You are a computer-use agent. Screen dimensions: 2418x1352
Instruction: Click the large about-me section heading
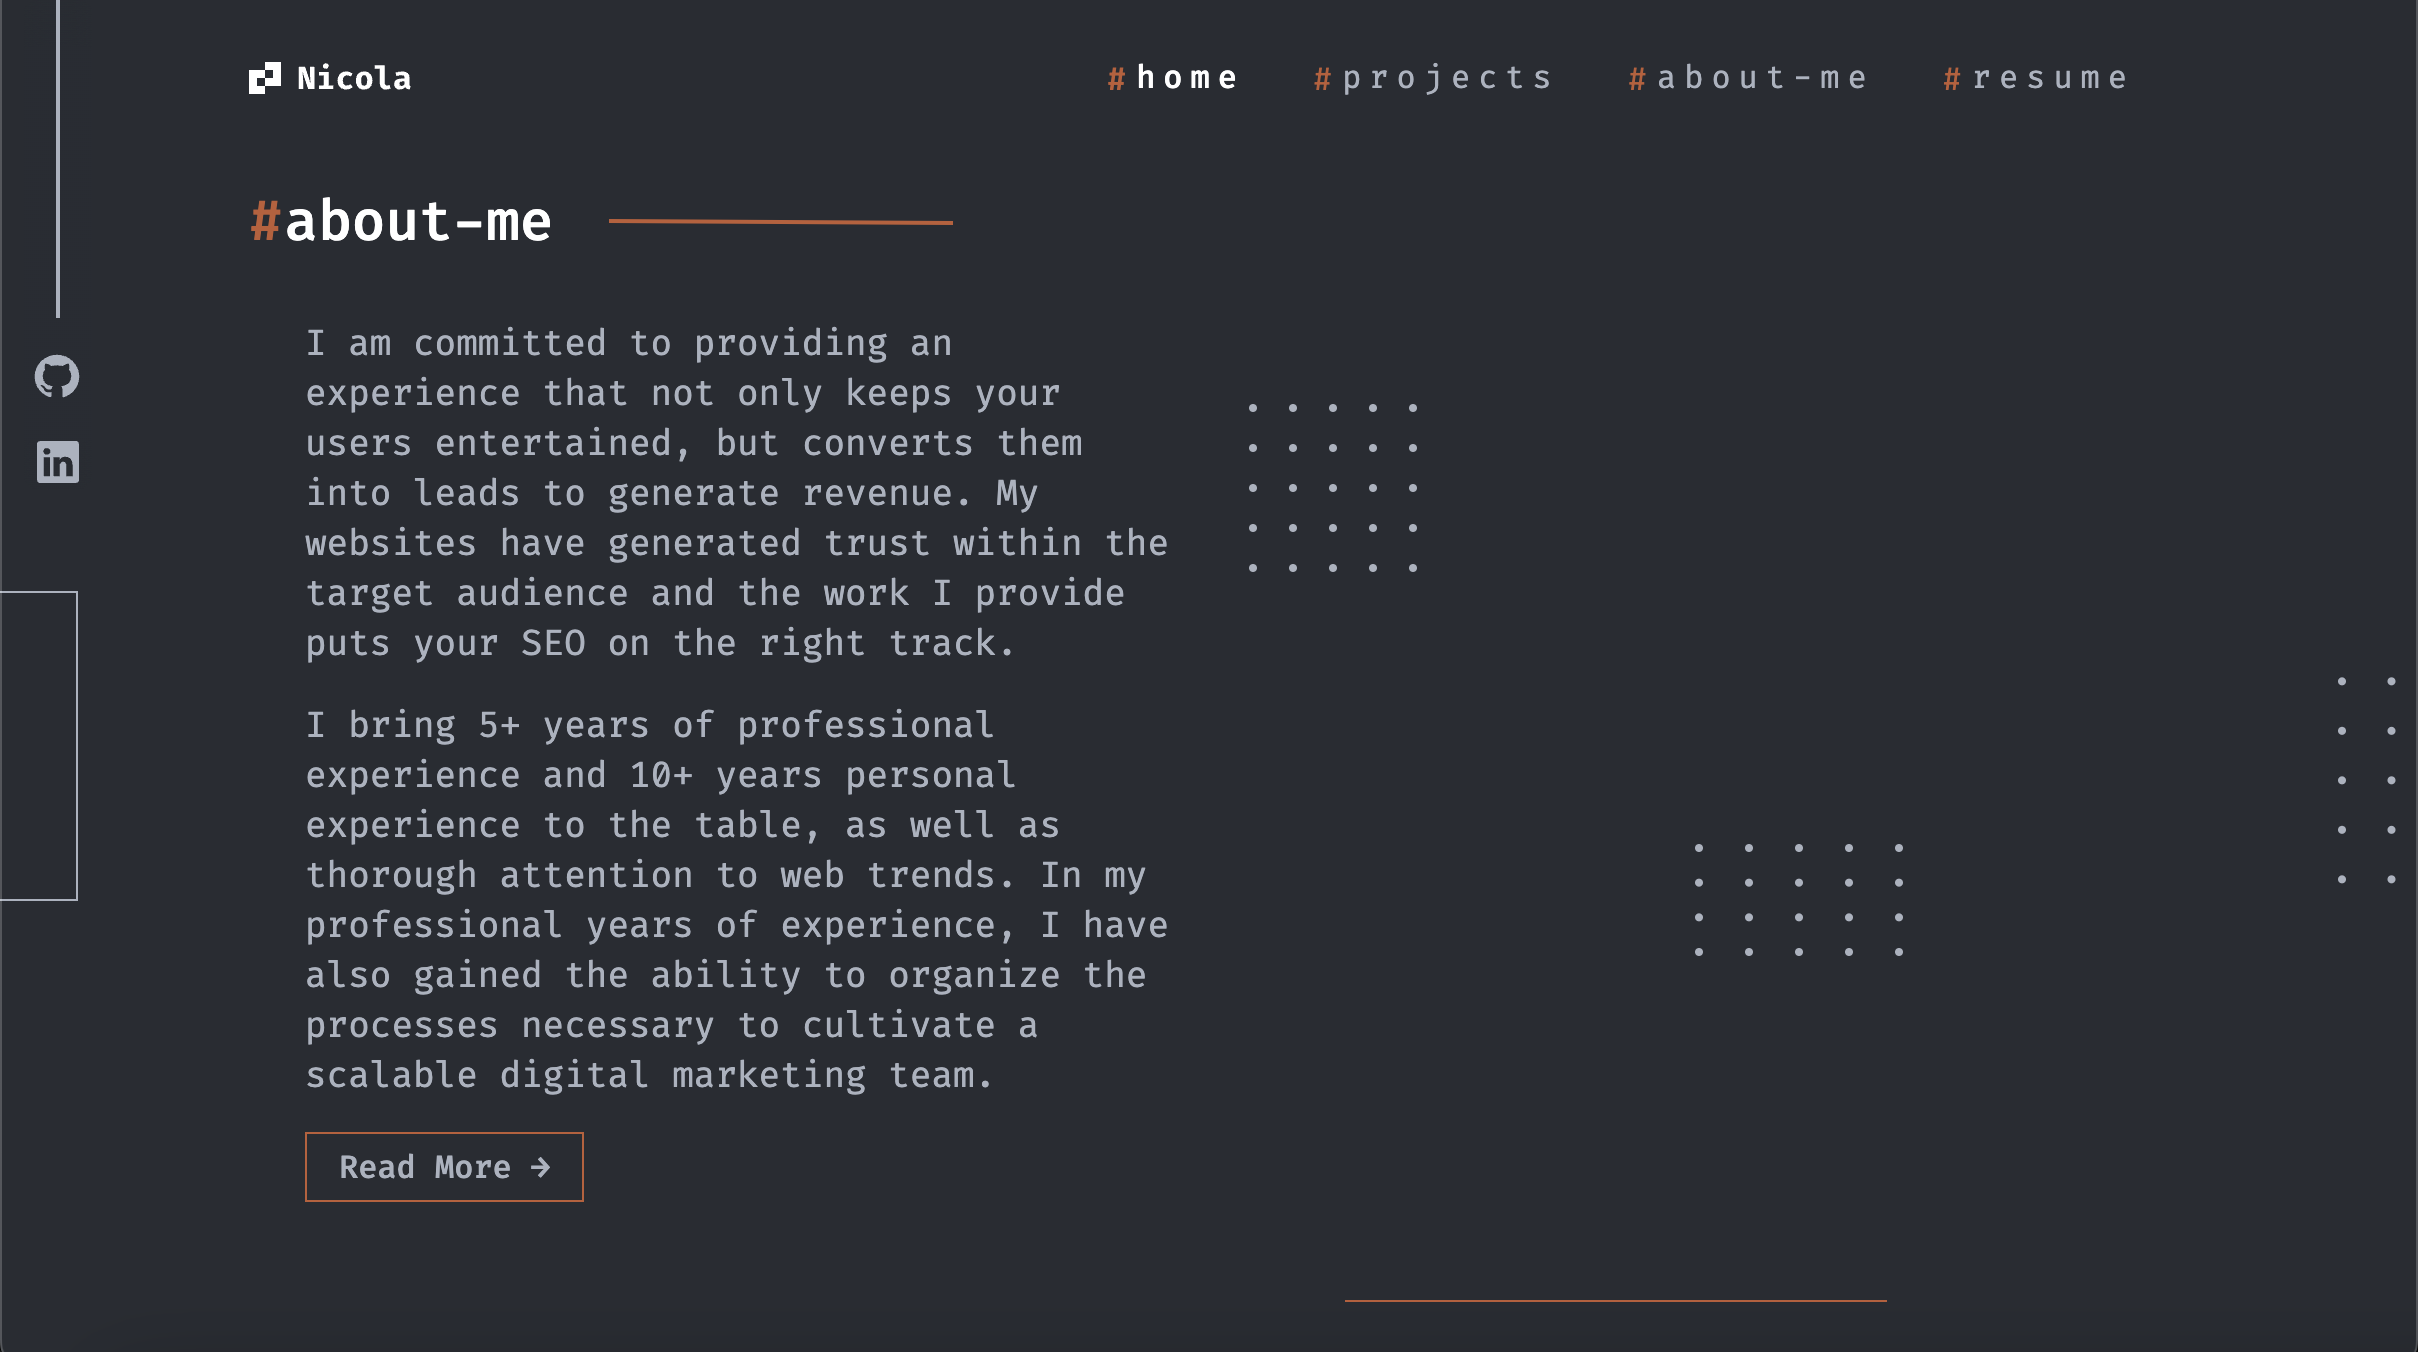coord(401,221)
